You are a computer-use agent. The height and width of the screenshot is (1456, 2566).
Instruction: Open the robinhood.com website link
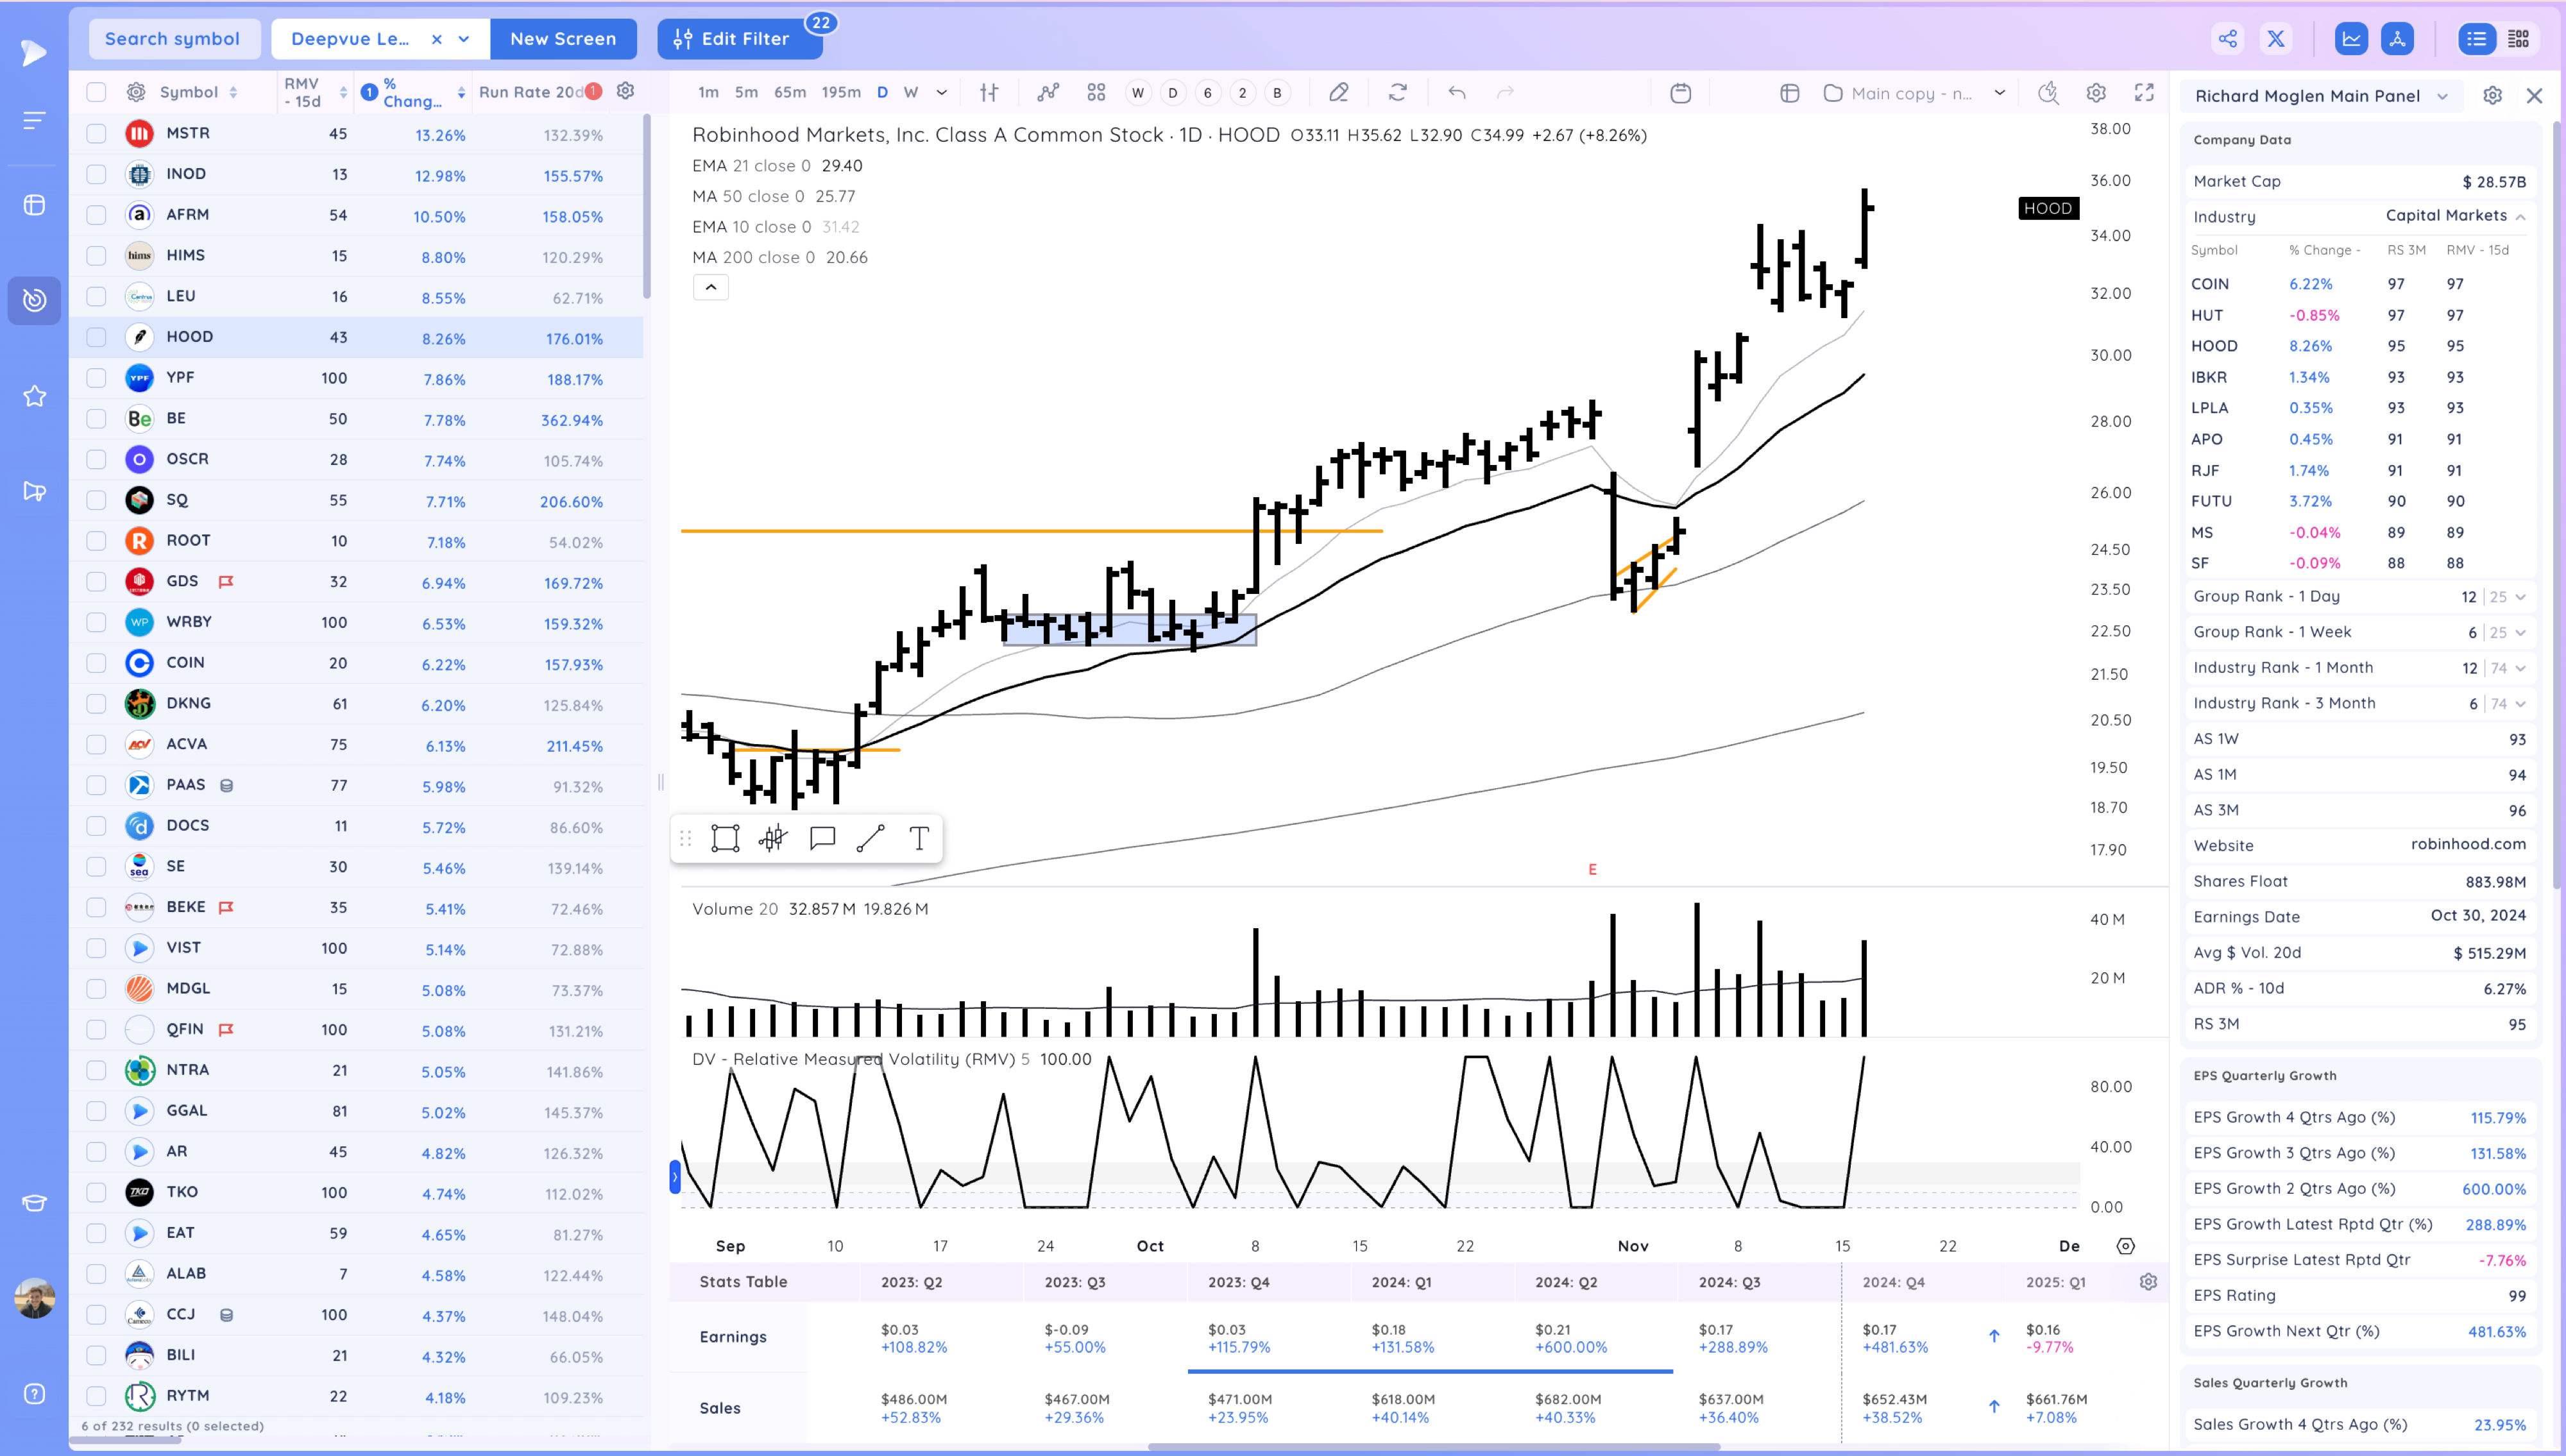[2467, 844]
